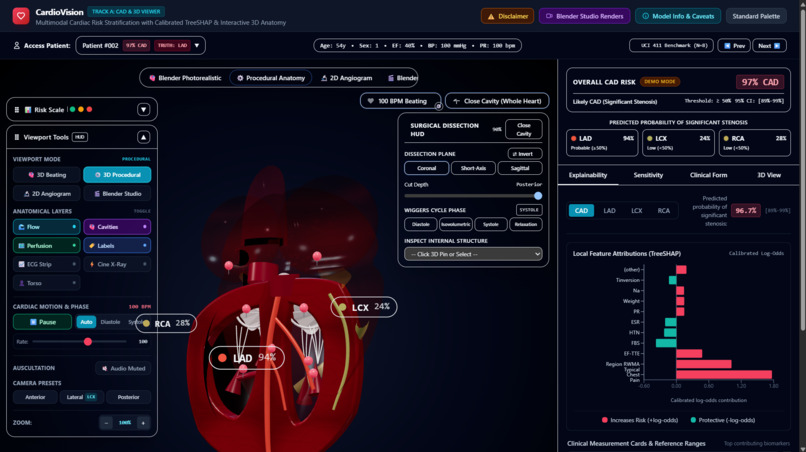
Task: Open the Clinical Form tab
Action: tap(708, 175)
